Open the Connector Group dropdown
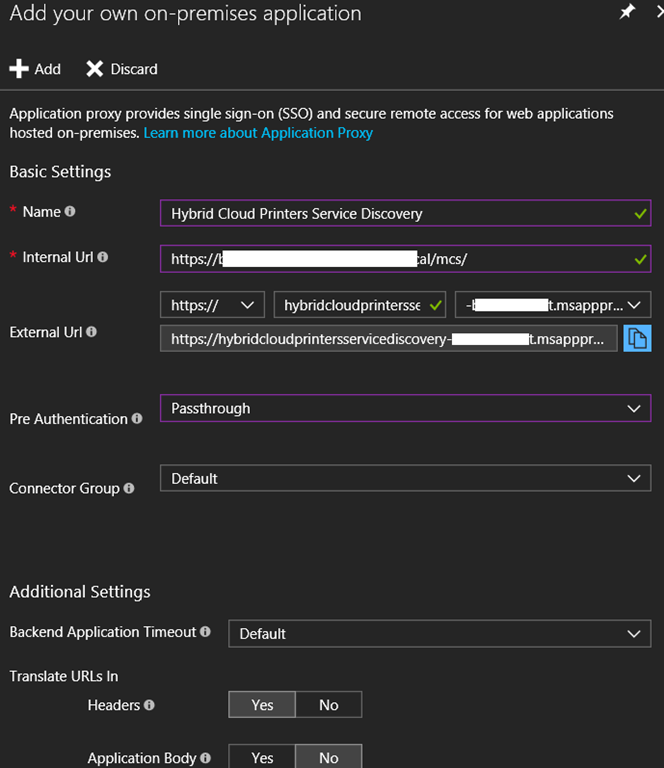Viewport: 664px width, 768px height. point(405,479)
